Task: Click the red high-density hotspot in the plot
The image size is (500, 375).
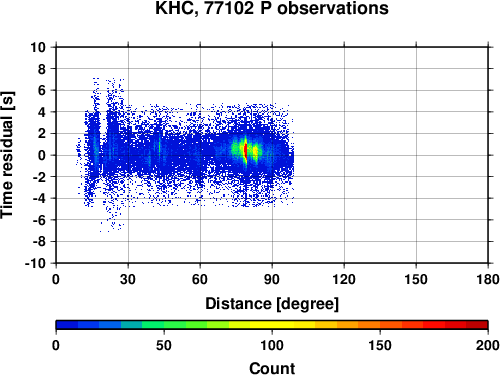Action: tap(246, 151)
